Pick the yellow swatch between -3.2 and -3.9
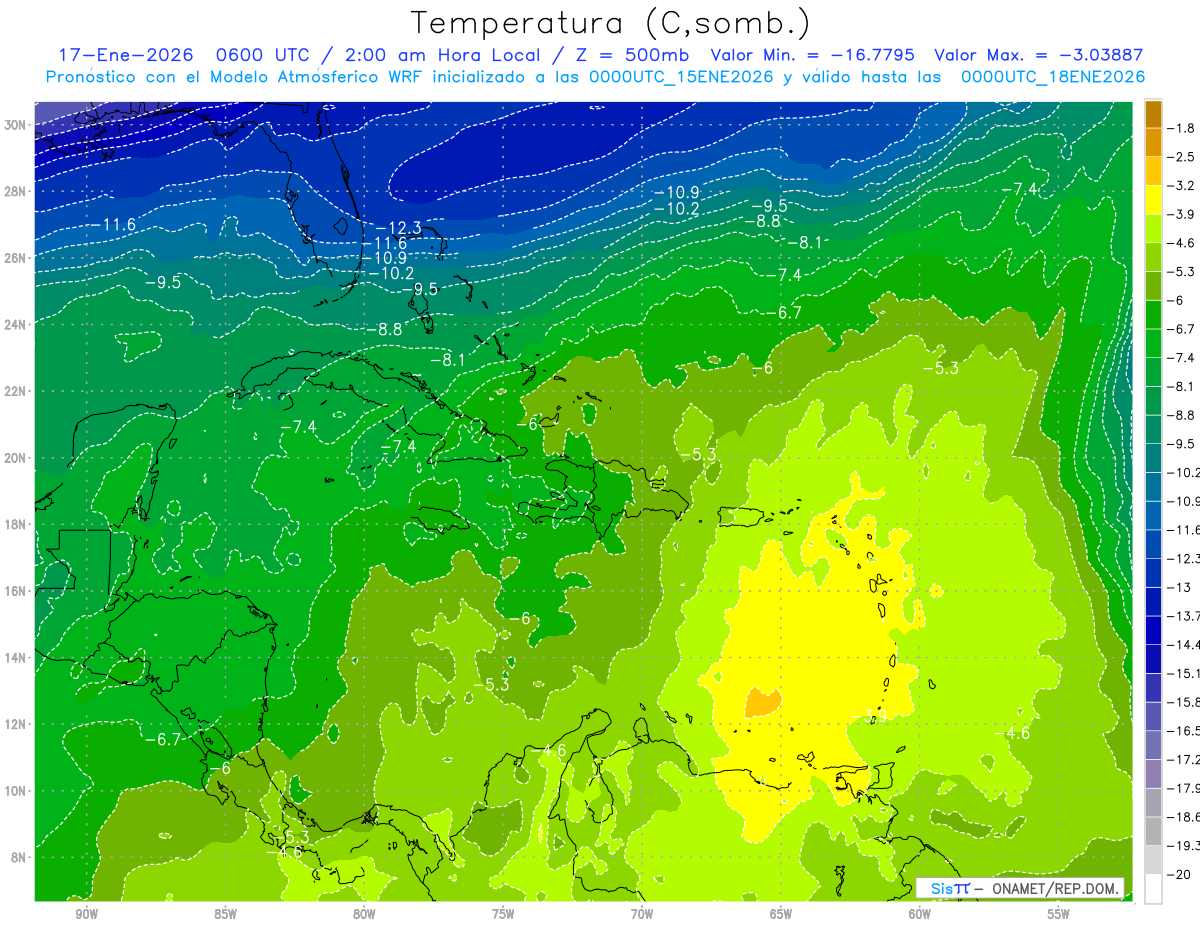1200x927 pixels. point(1153,199)
